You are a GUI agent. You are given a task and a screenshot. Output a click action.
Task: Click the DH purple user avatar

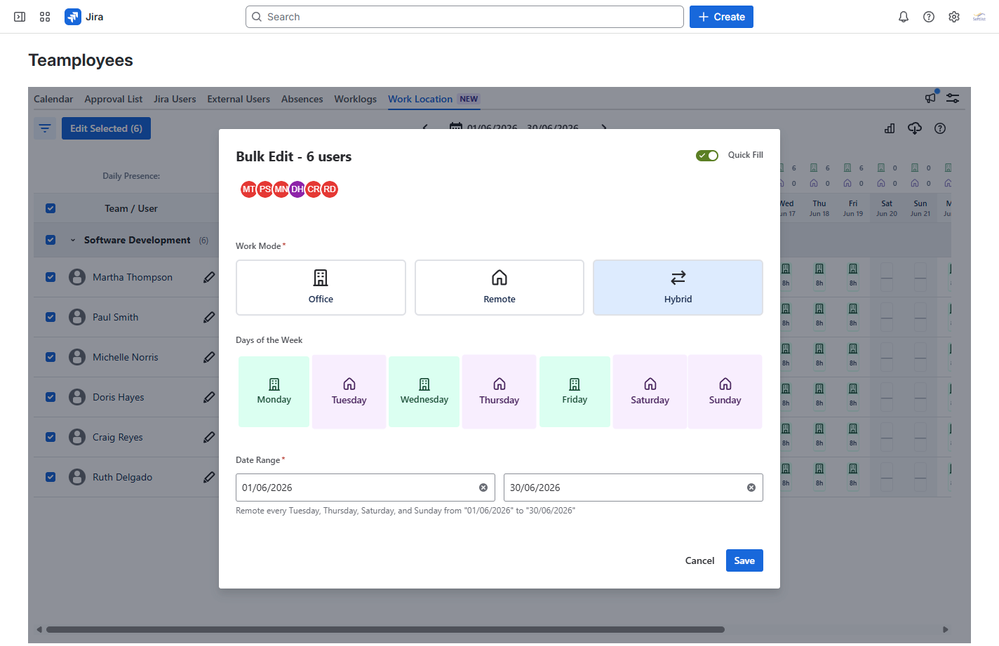tap(297, 189)
